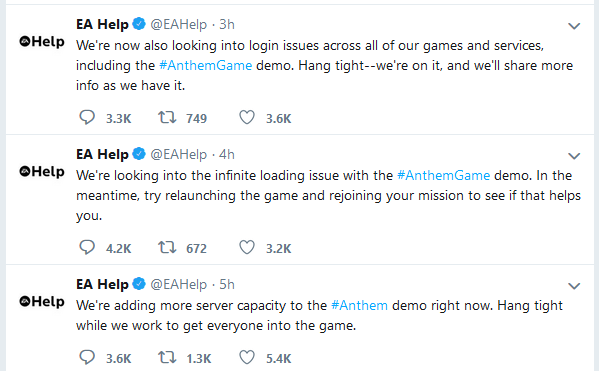599x371 pixels.
Task: Open the EA Help avatar on the 4h tweet
Action: [42, 171]
